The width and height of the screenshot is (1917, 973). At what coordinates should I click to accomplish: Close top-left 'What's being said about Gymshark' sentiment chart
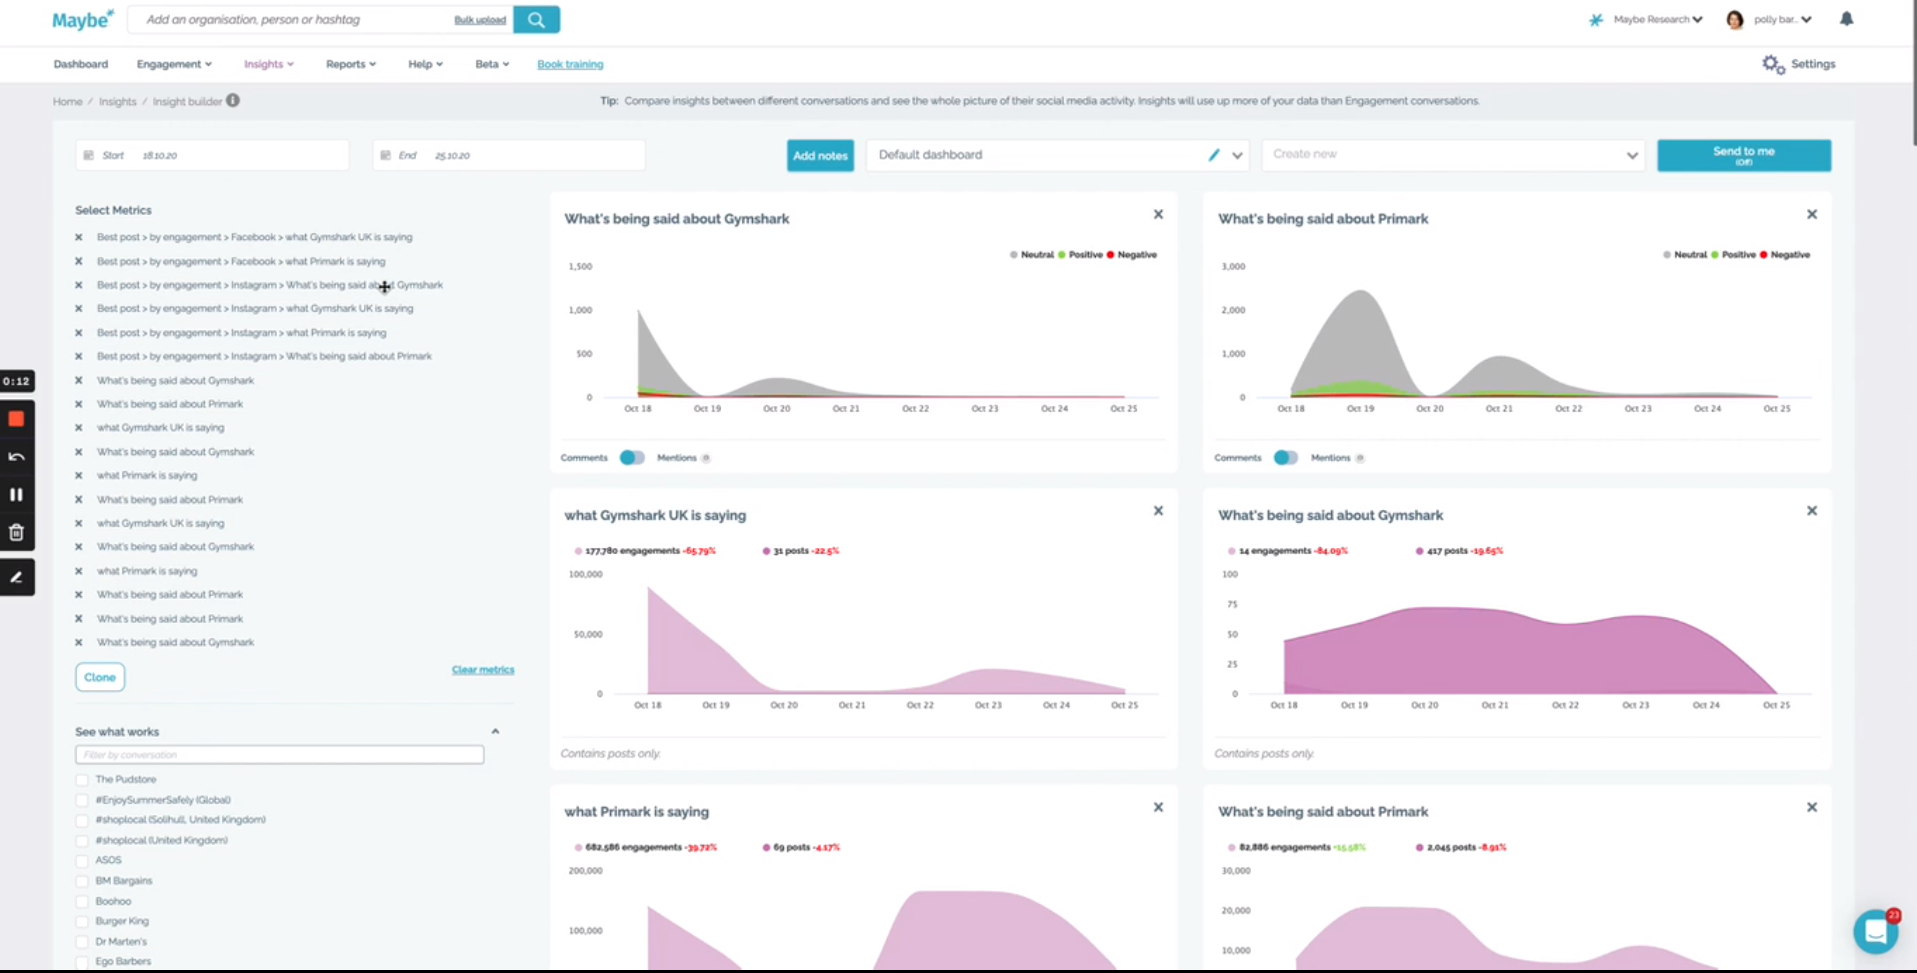click(1158, 214)
